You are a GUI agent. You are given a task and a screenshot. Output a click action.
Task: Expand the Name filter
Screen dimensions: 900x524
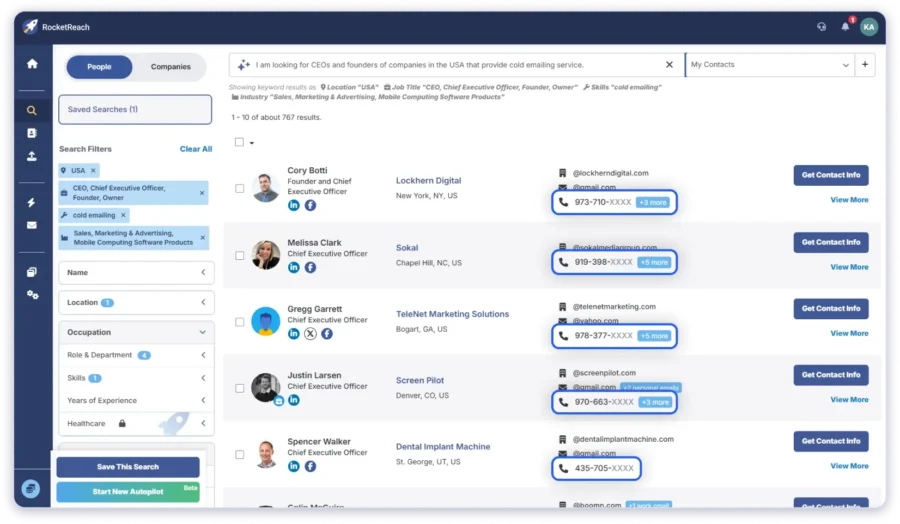coord(136,273)
